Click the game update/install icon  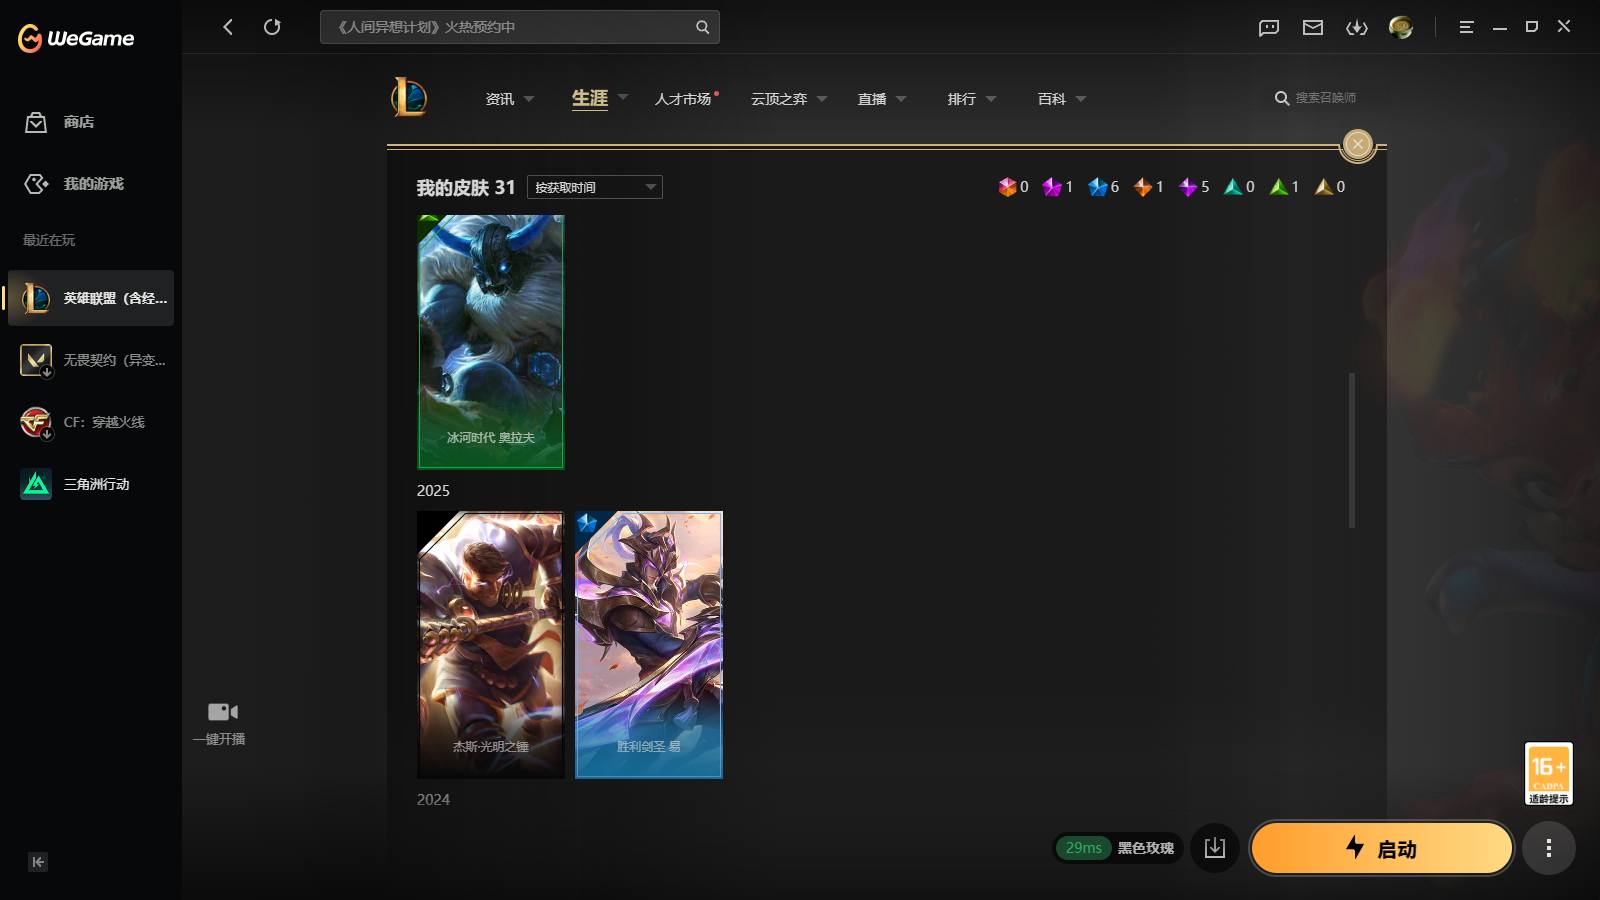pos(1215,848)
